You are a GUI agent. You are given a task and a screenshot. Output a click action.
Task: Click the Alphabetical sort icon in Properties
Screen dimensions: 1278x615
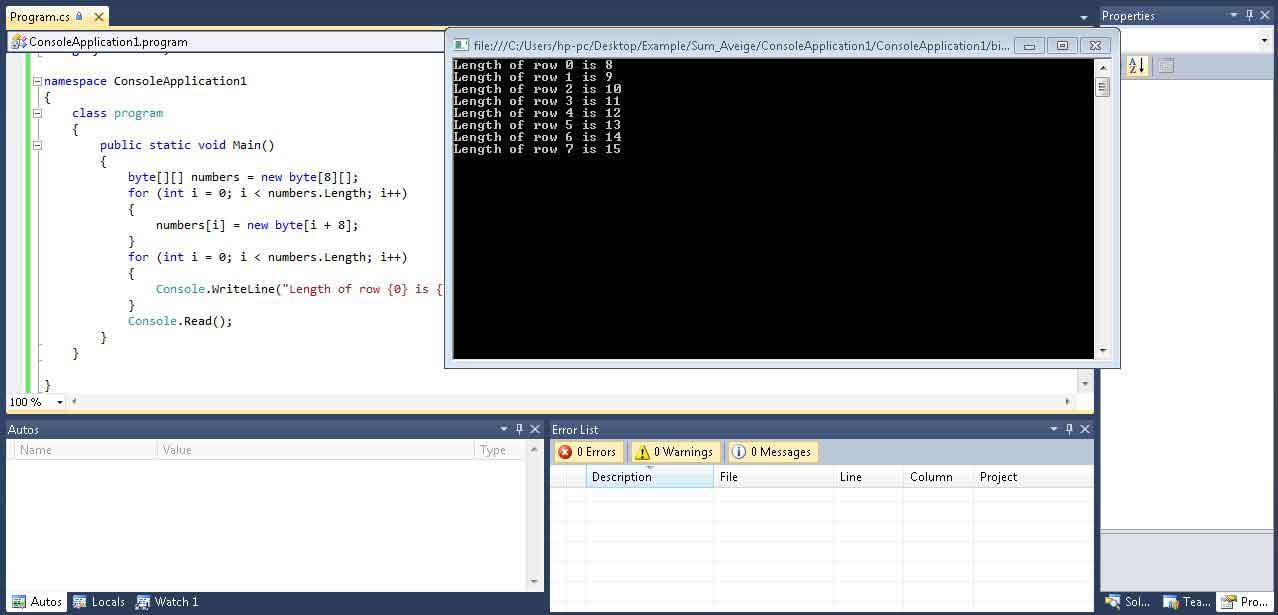point(1137,66)
